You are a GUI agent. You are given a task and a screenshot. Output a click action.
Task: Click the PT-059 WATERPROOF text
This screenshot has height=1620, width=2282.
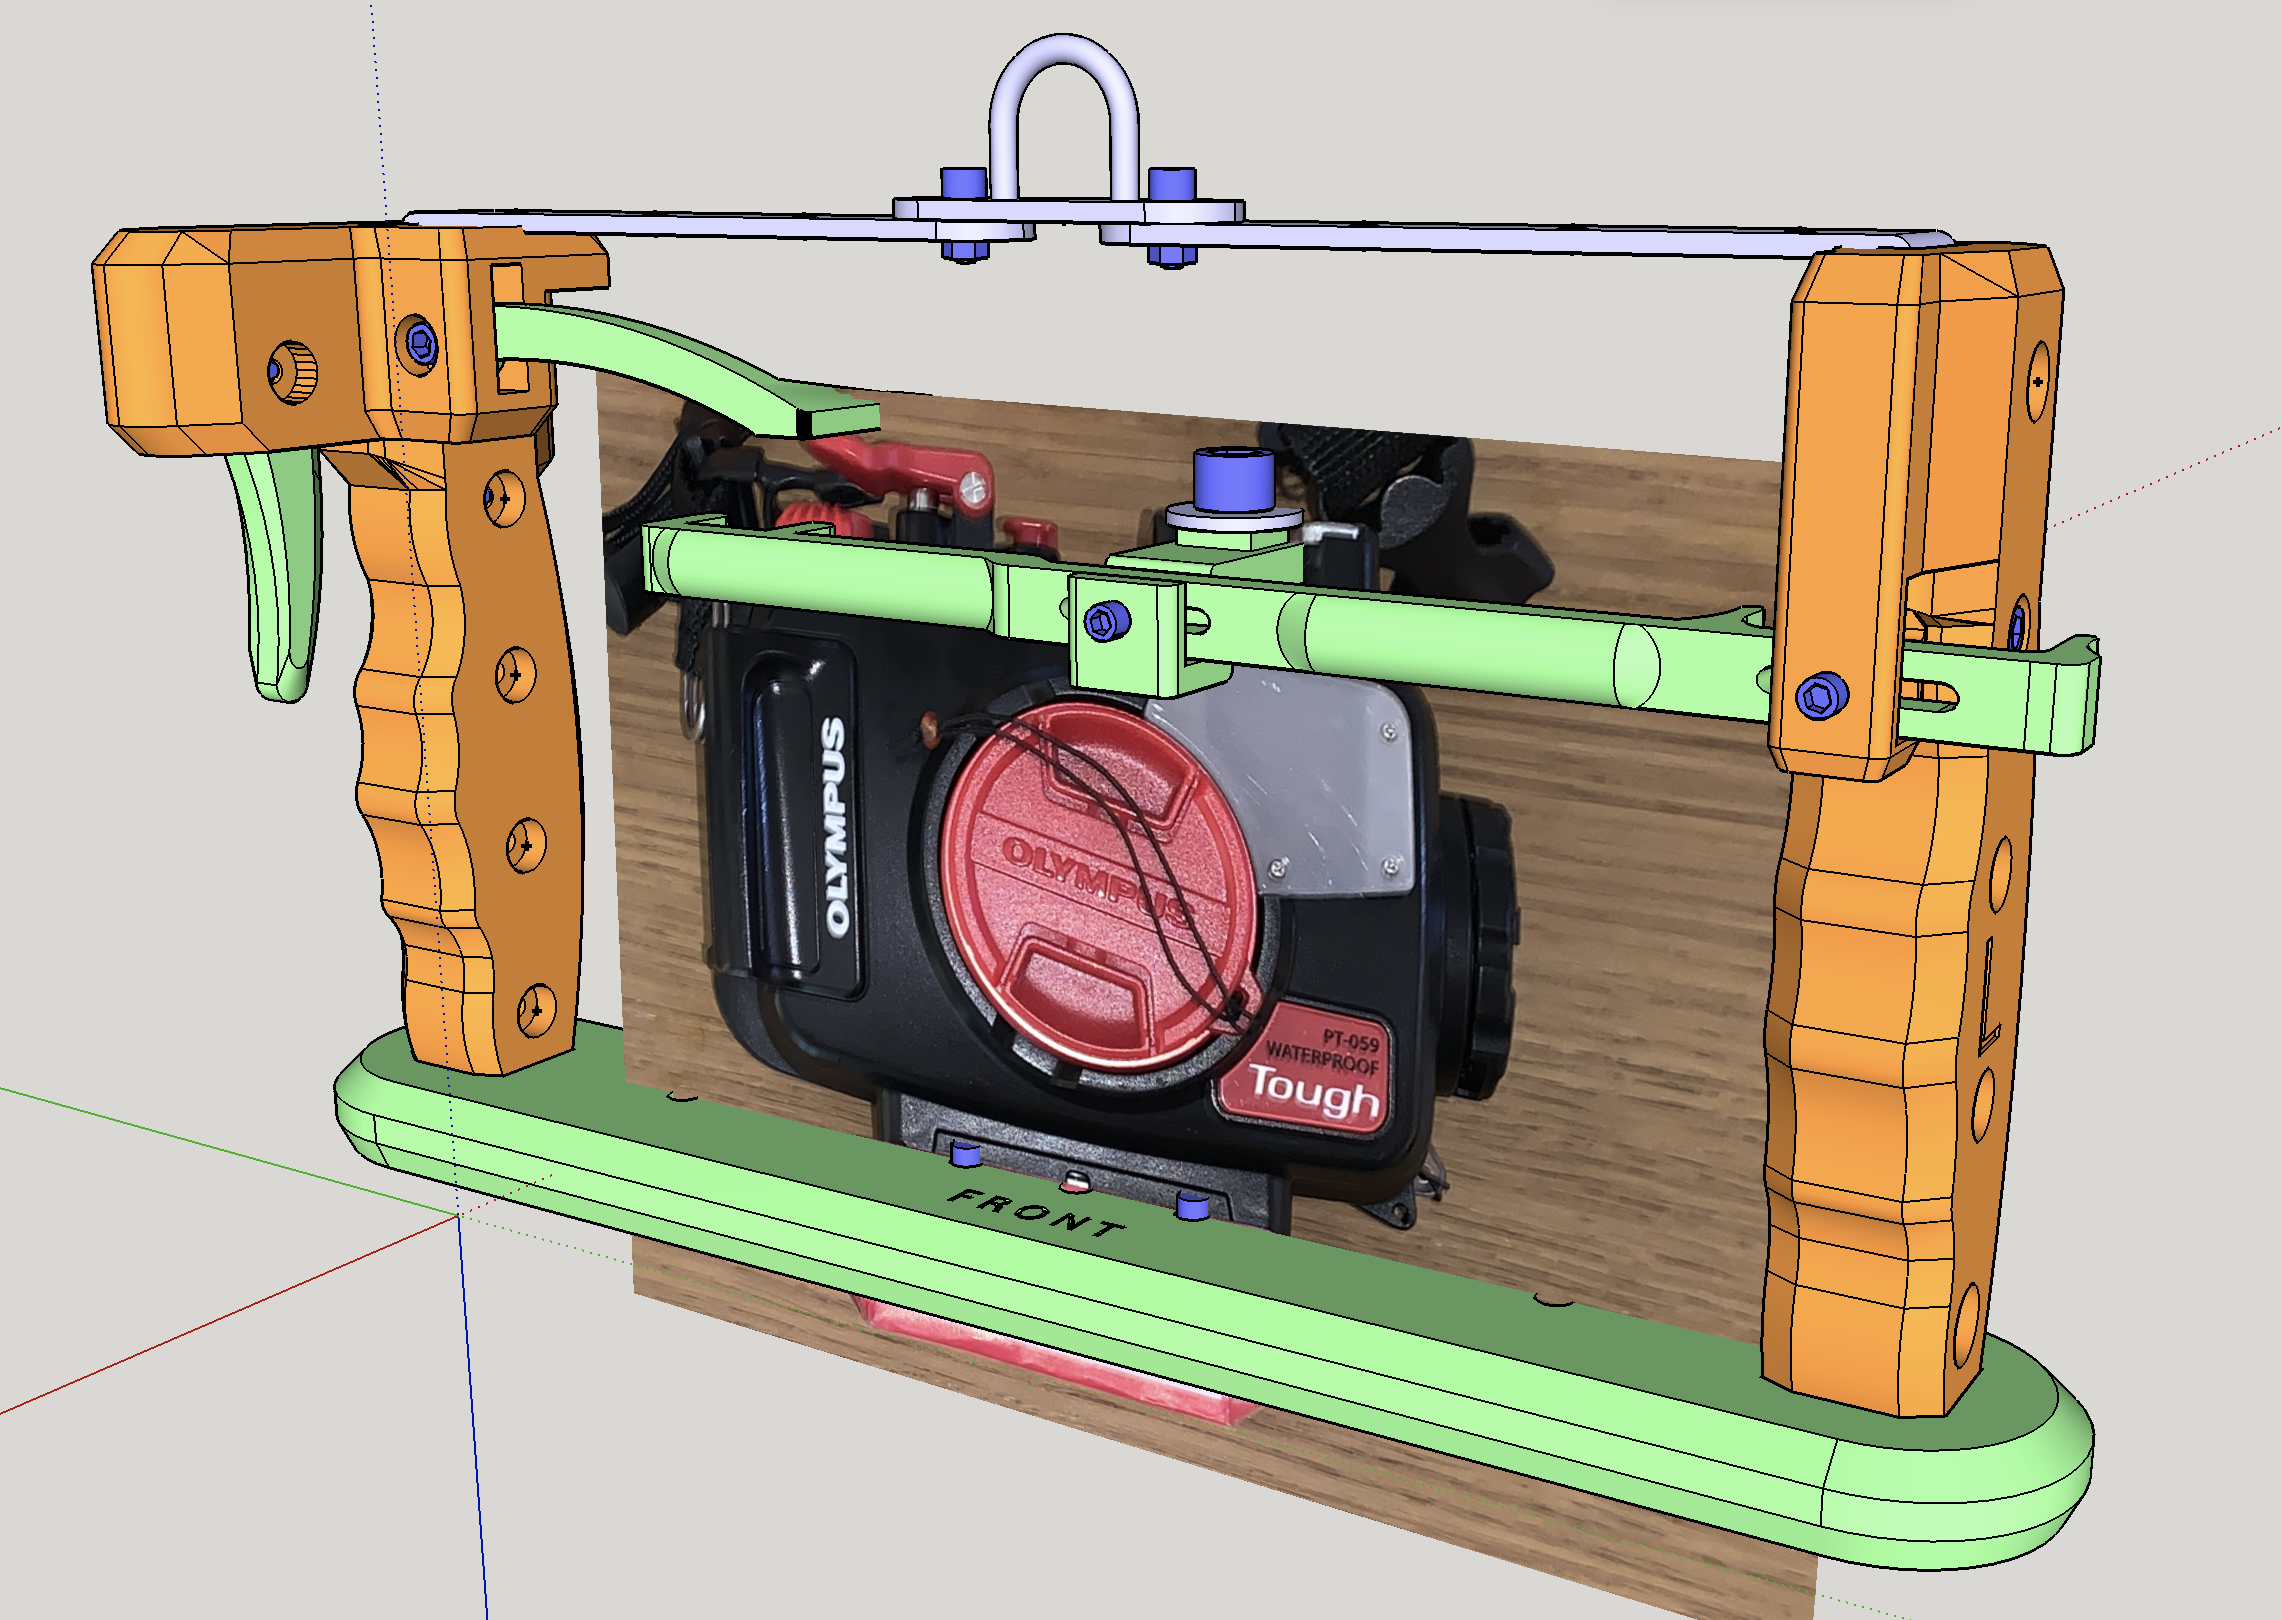pyautogui.click(x=1324, y=1052)
